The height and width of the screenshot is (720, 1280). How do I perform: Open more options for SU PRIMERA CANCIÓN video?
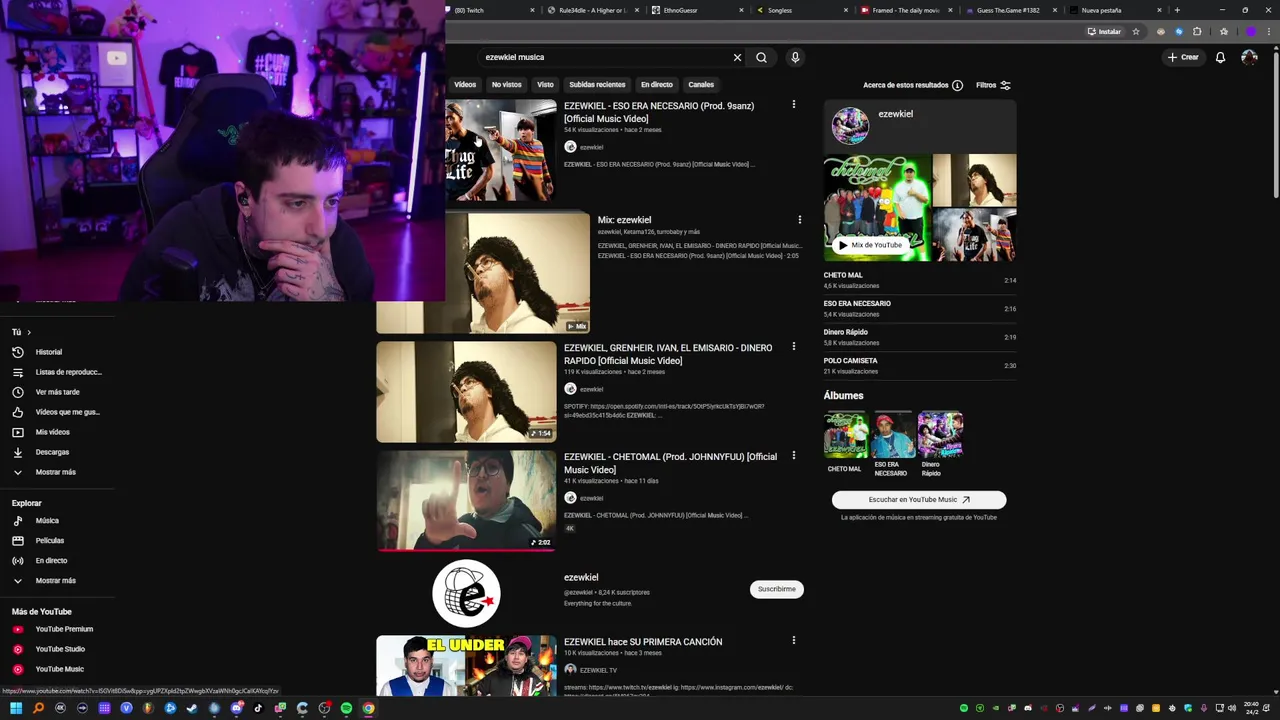click(x=794, y=640)
